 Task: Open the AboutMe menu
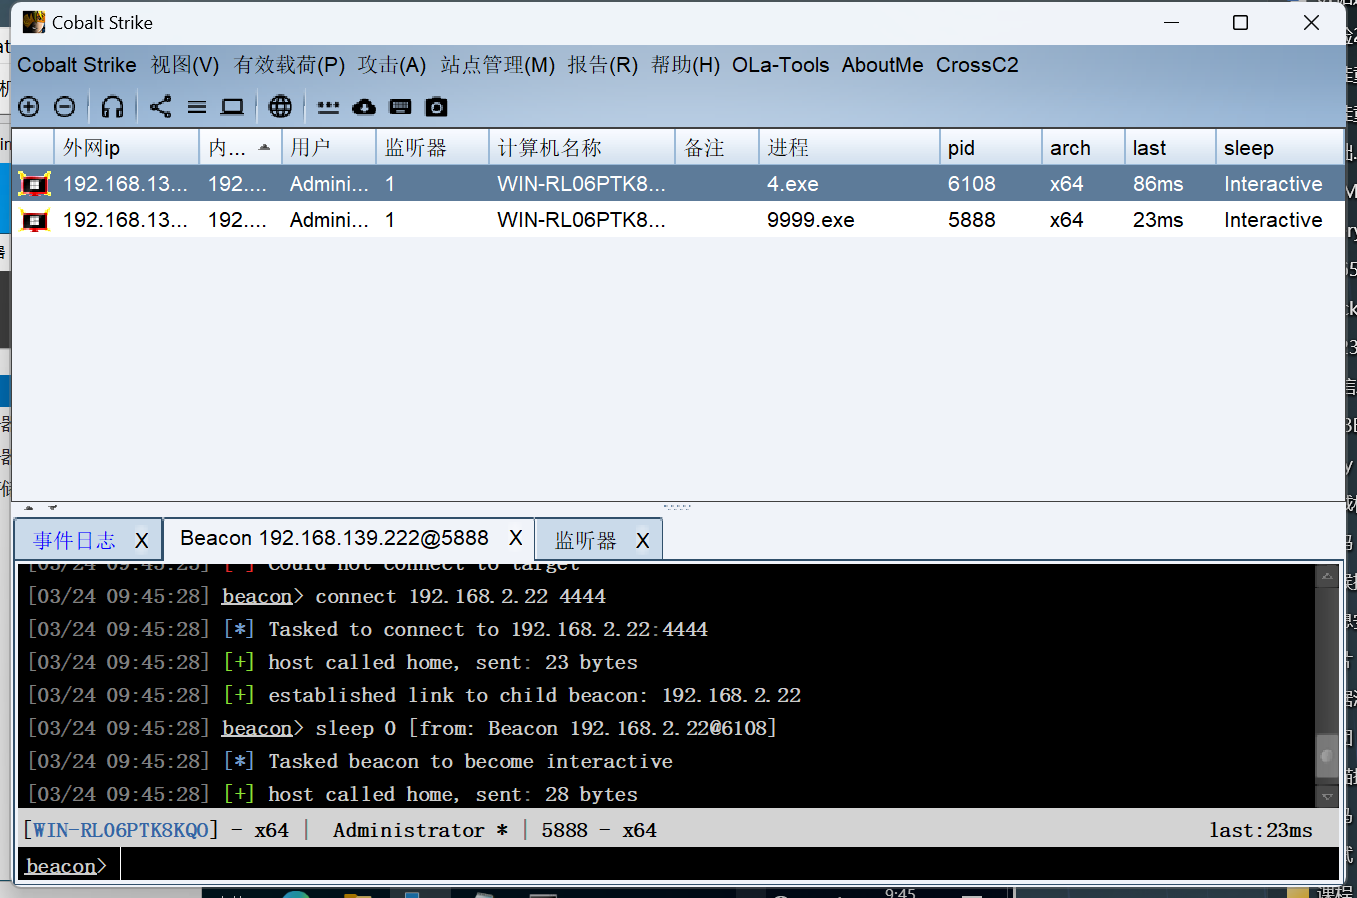[x=883, y=65]
